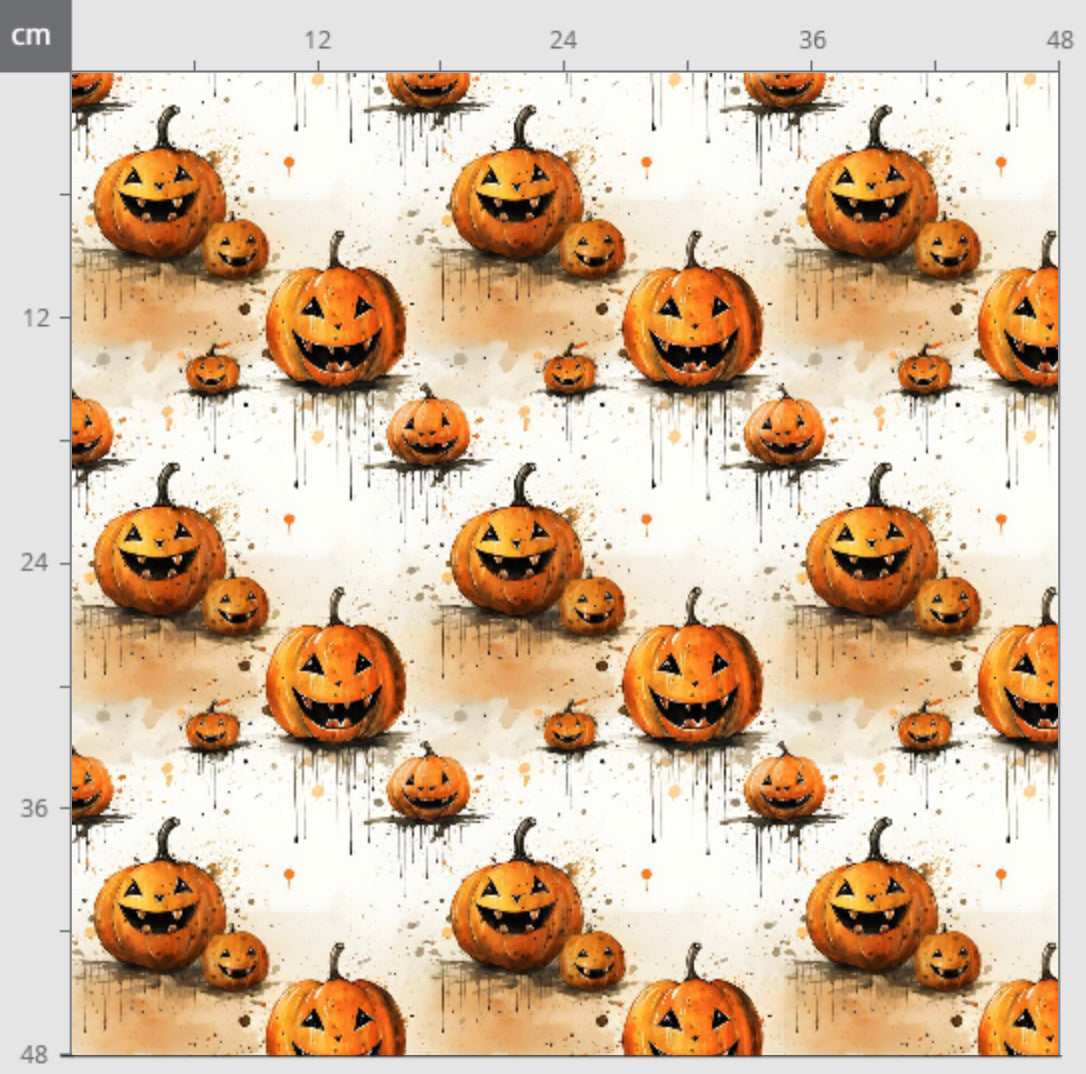Click unlabeled horizontal ruler tick between 24 and 36
Screen dimensions: 1086x1074
pyautogui.click(x=687, y=65)
